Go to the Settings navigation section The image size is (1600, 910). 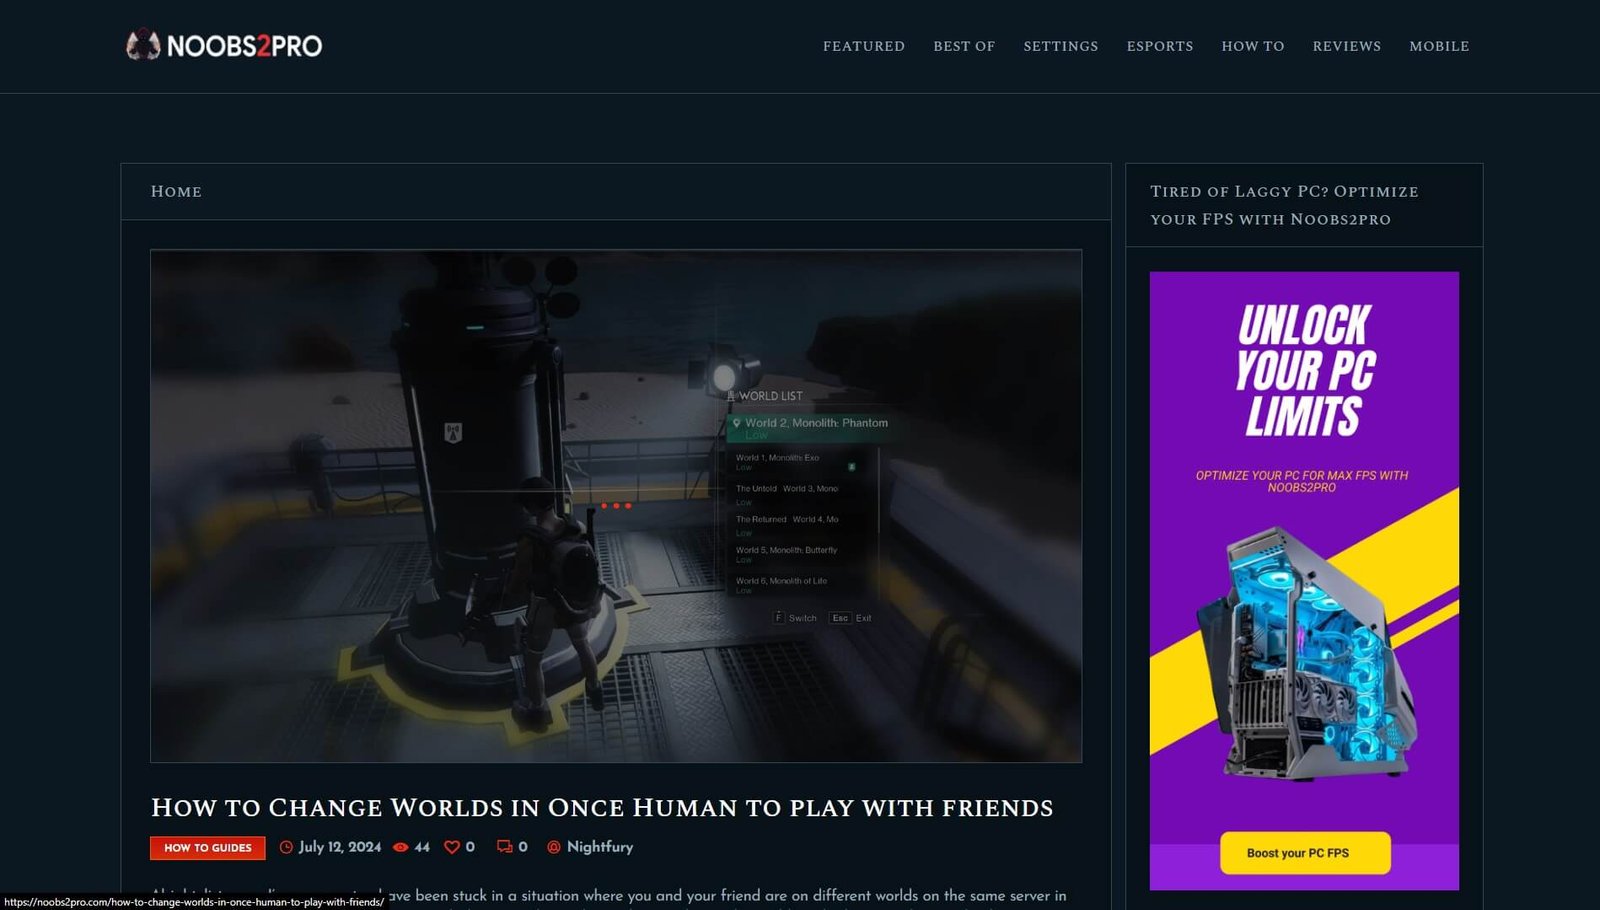1060,46
